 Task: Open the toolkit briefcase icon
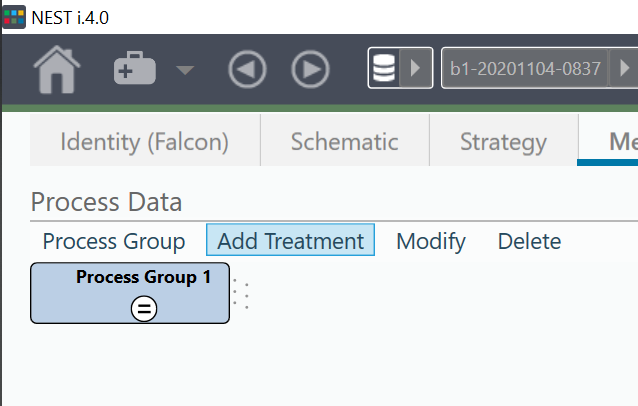[135, 69]
